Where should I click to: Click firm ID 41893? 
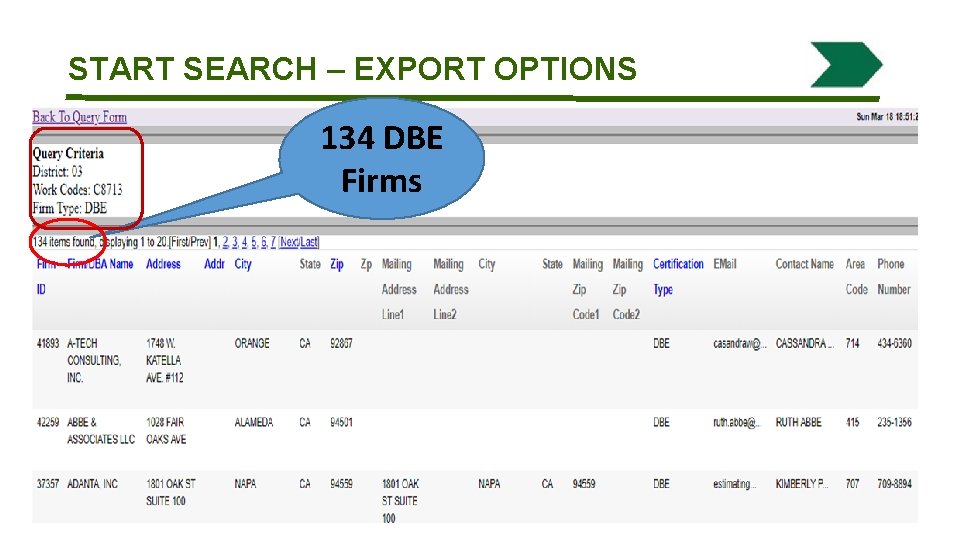[48, 343]
